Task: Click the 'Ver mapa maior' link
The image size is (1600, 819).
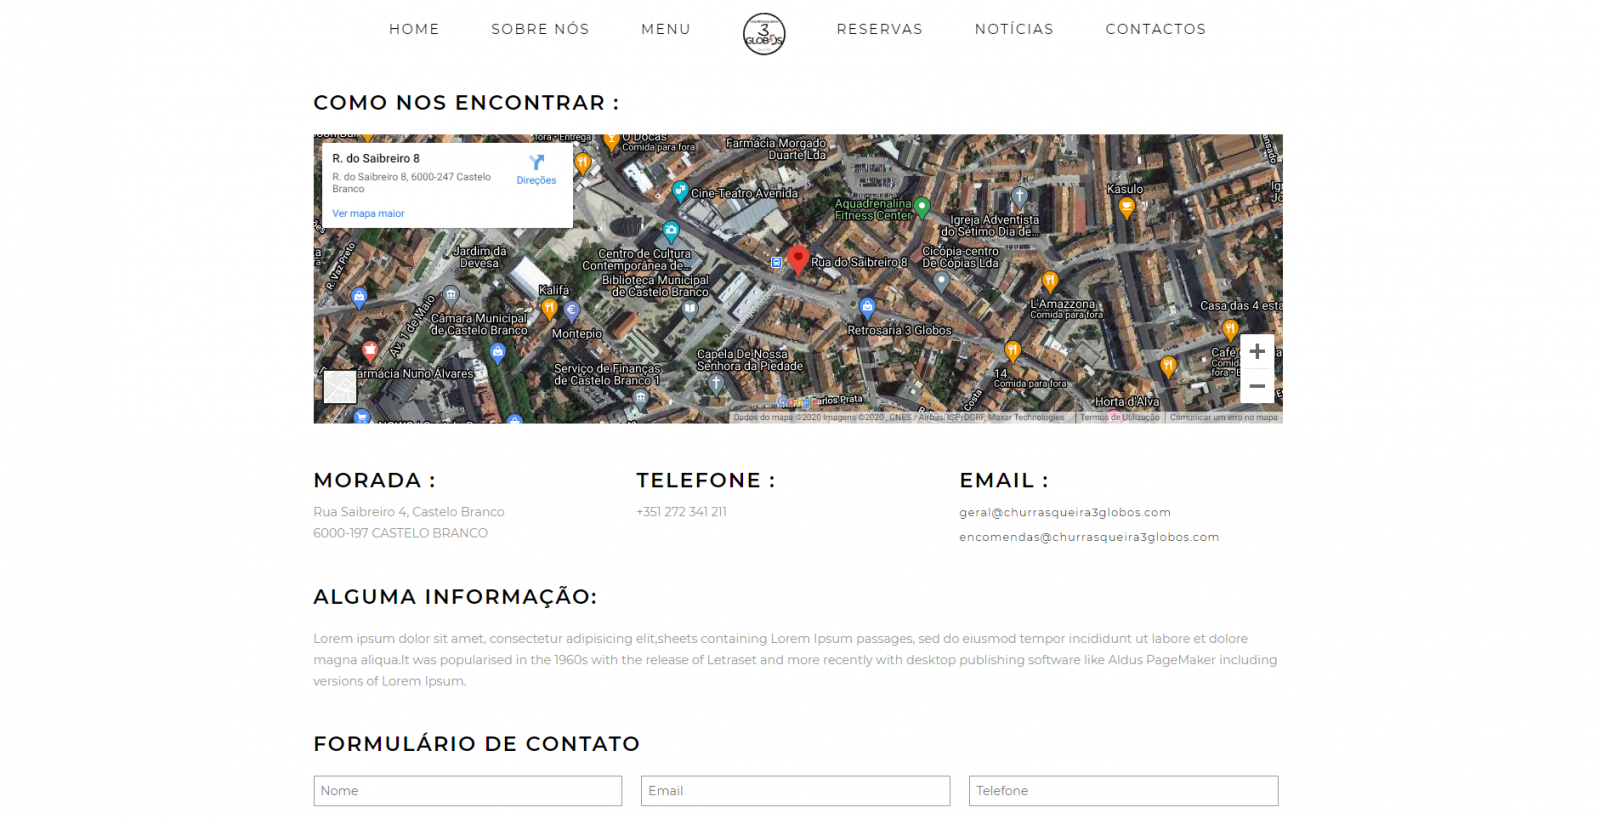Action: (368, 213)
